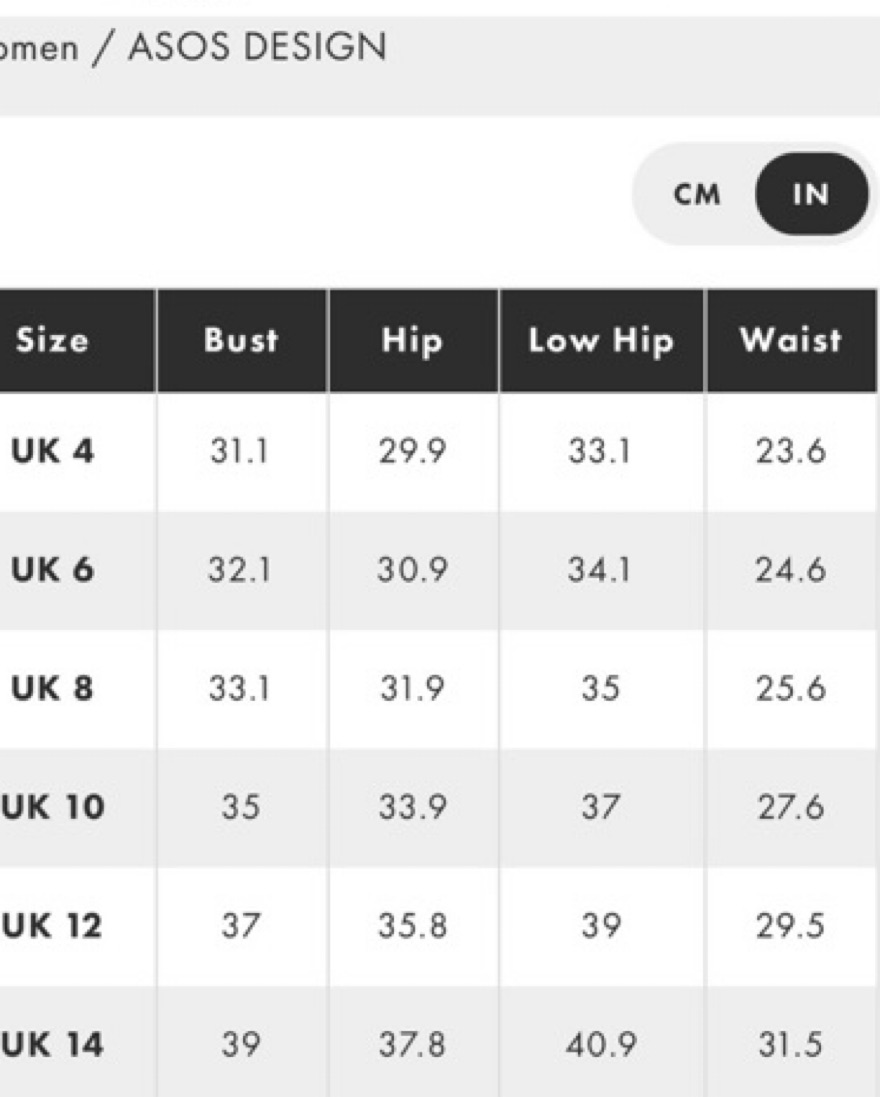Viewport: 880px width, 1097px height.
Task: Click the UK 6 waist value 24.6
Action: [x=790, y=570]
